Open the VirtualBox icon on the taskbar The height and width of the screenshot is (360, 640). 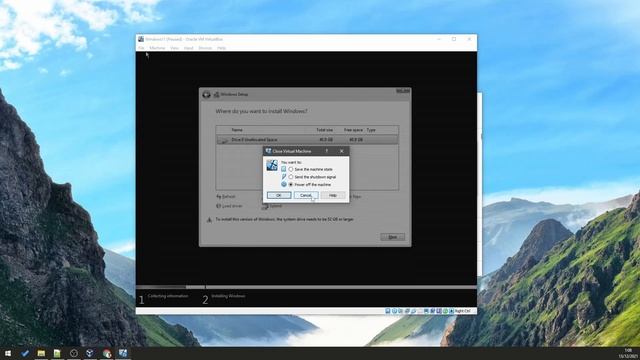pyautogui.click(x=123, y=353)
